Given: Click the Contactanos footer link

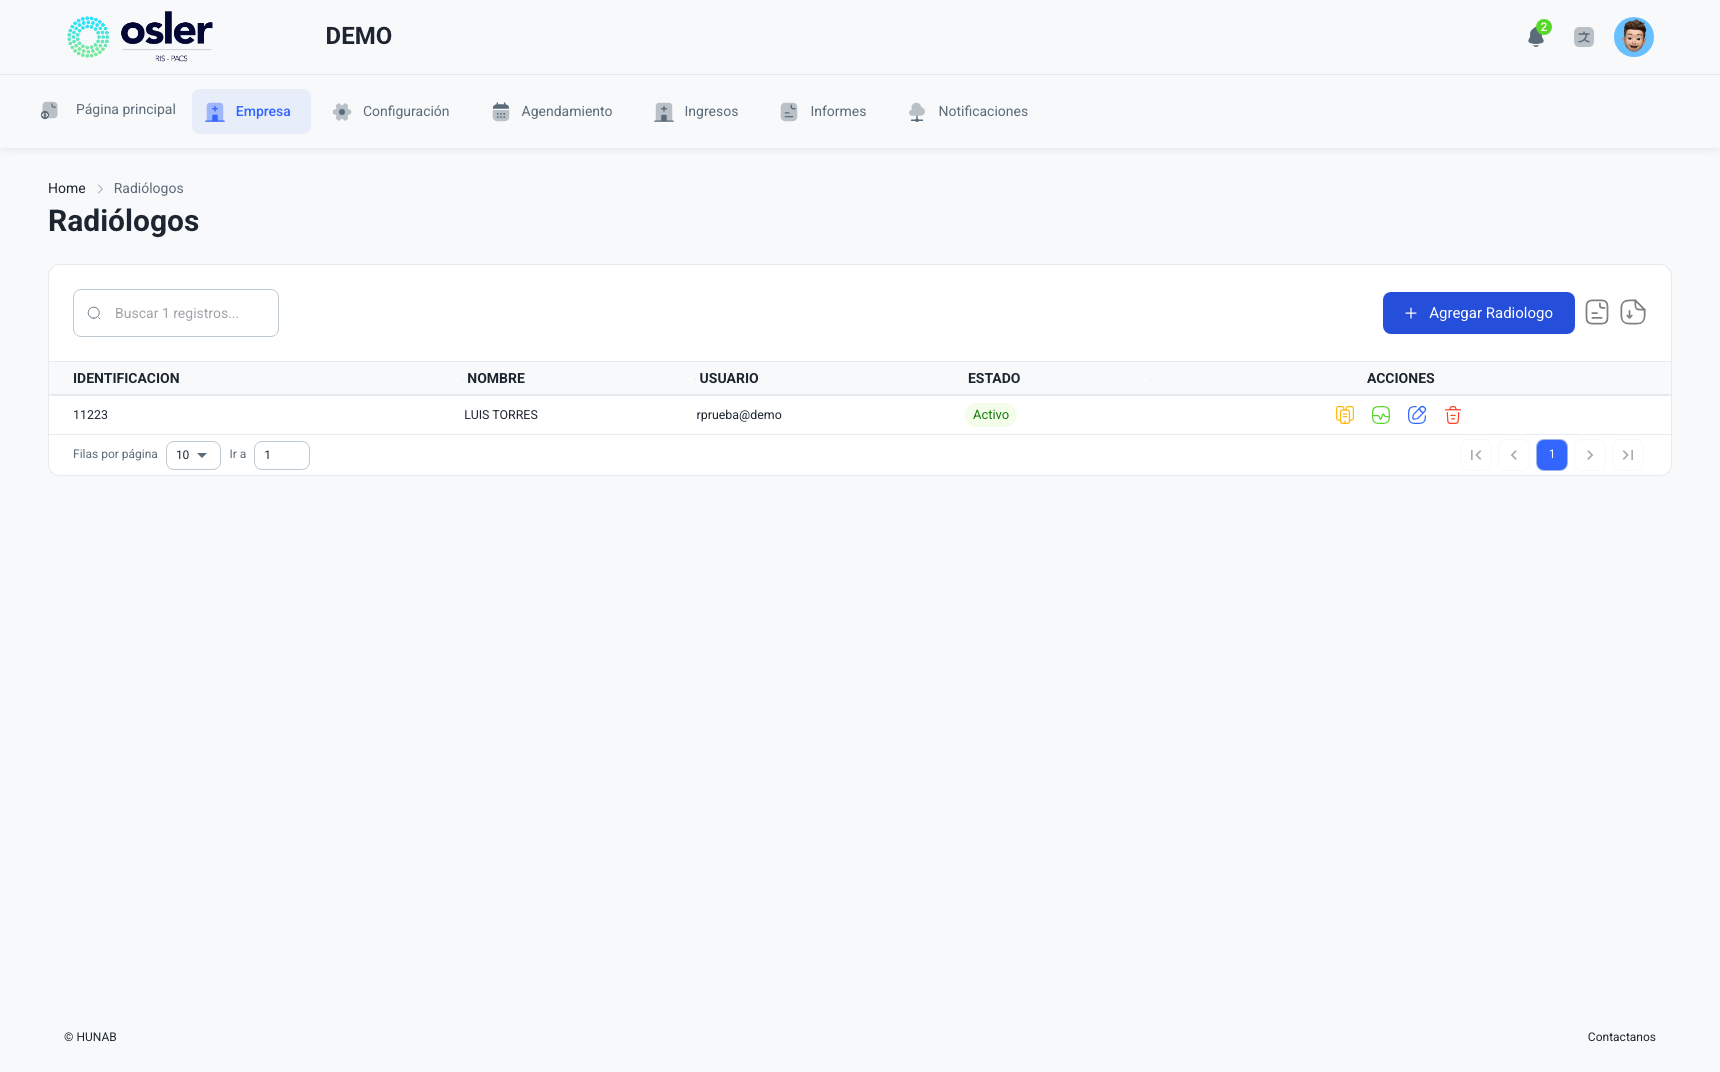Looking at the screenshot, I should pos(1621,1037).
